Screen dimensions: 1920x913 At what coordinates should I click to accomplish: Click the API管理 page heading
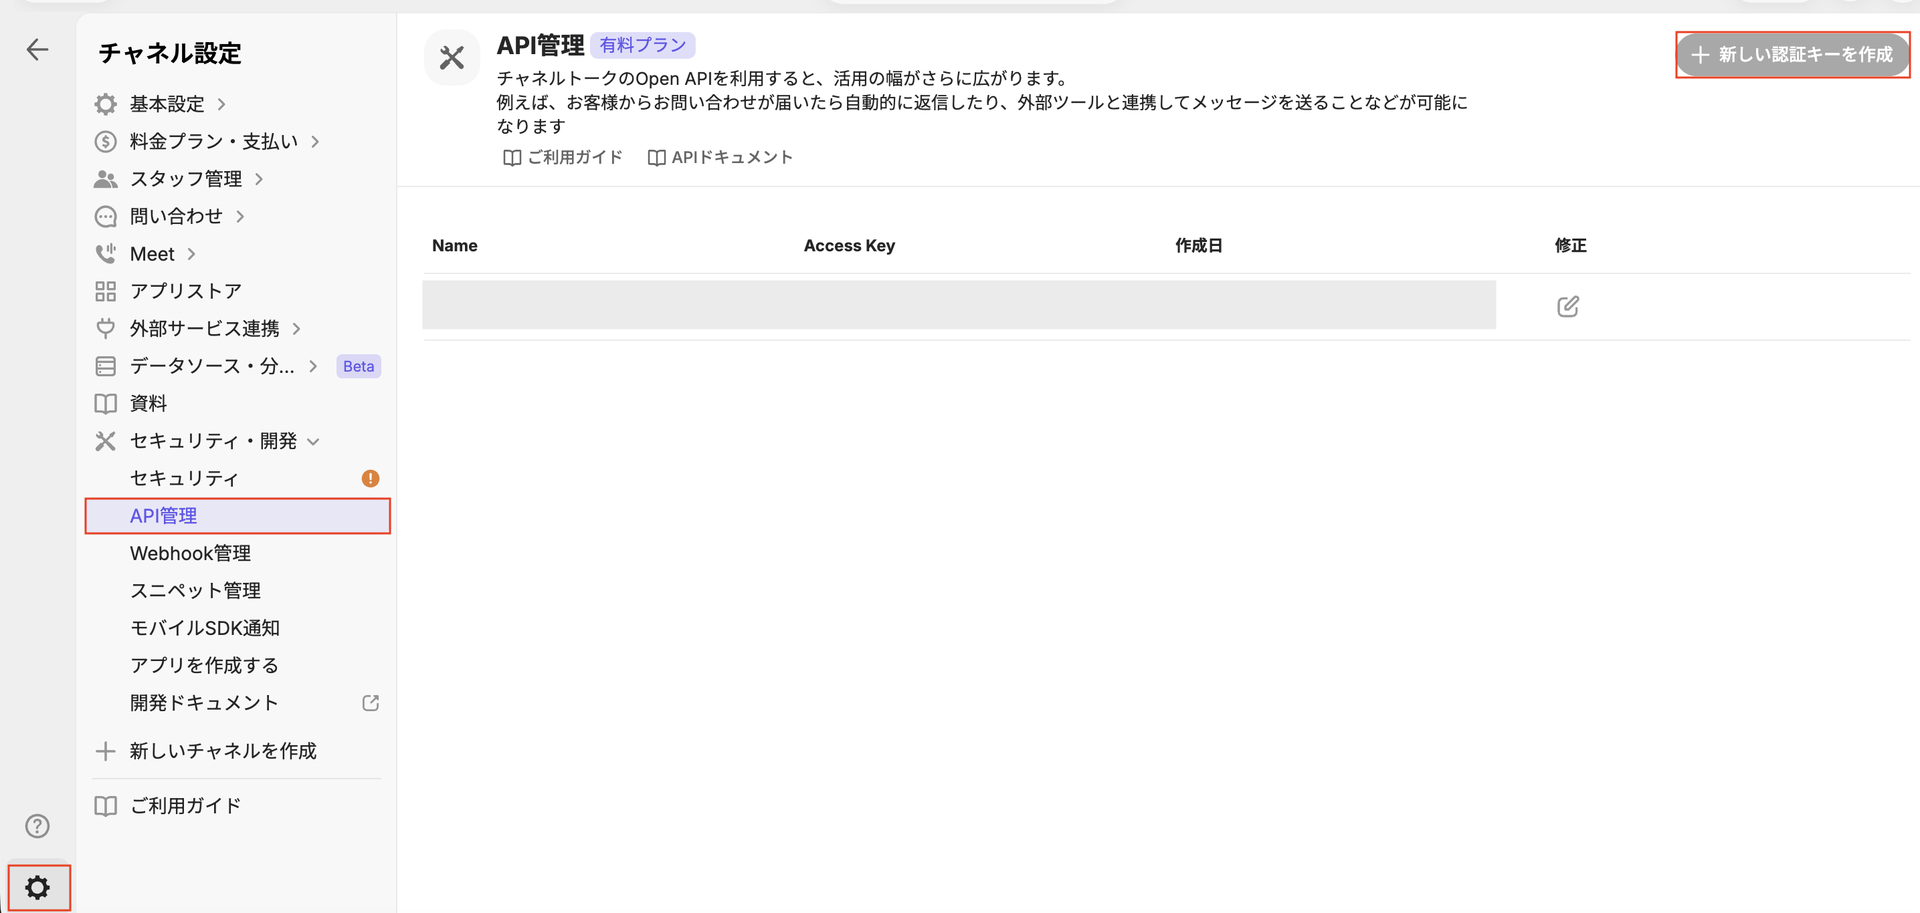coord(540,45)
